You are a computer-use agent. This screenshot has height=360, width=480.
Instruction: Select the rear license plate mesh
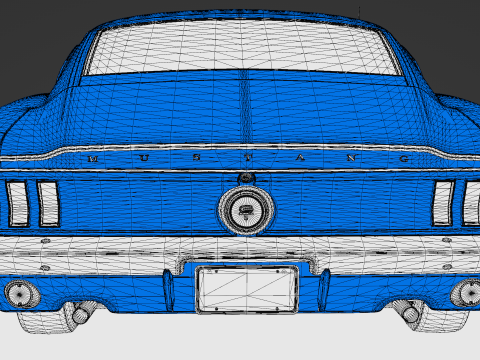tap(247, 289)
